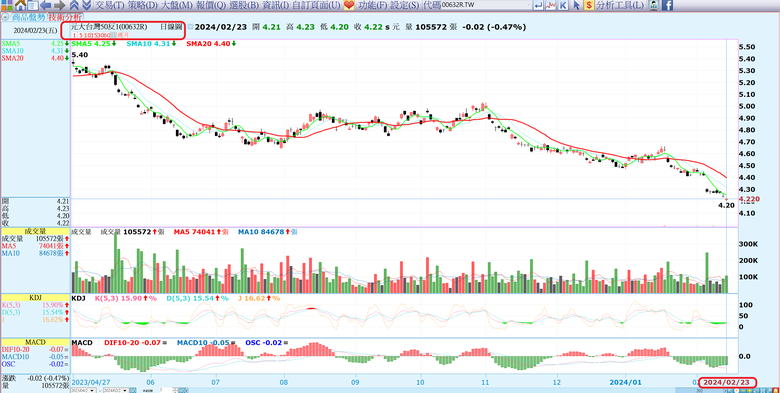Click the round icon left of 商品盤勢
Viewport: 780px width, 393px height.
pyautogui.click(x=5, y=16)
